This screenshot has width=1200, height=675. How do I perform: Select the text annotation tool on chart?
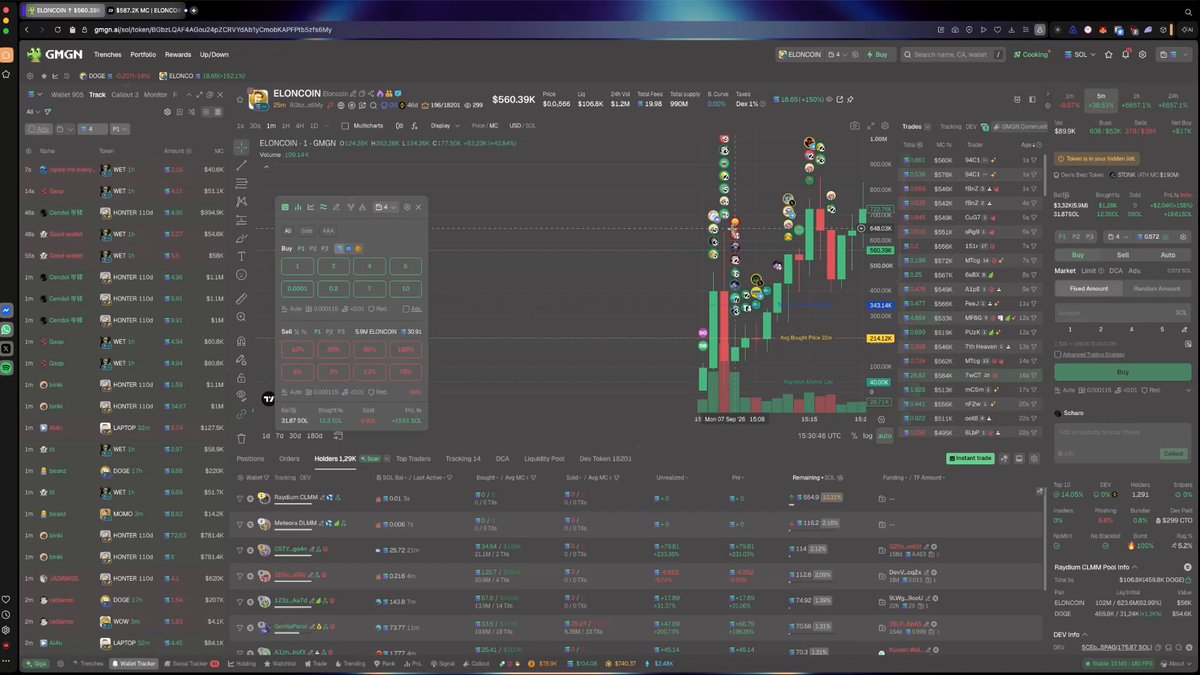(242, 256)
